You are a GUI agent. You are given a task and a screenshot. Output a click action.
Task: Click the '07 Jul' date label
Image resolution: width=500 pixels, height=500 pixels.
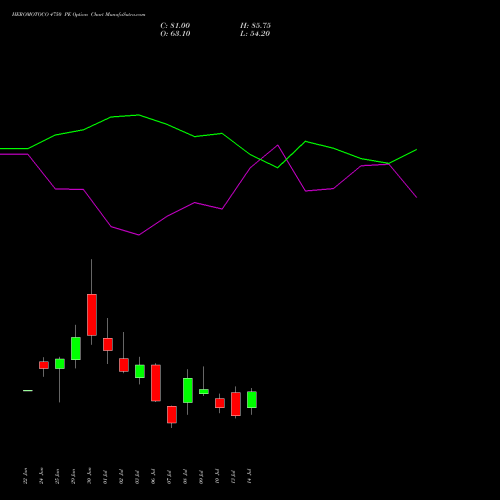(169, 476)
